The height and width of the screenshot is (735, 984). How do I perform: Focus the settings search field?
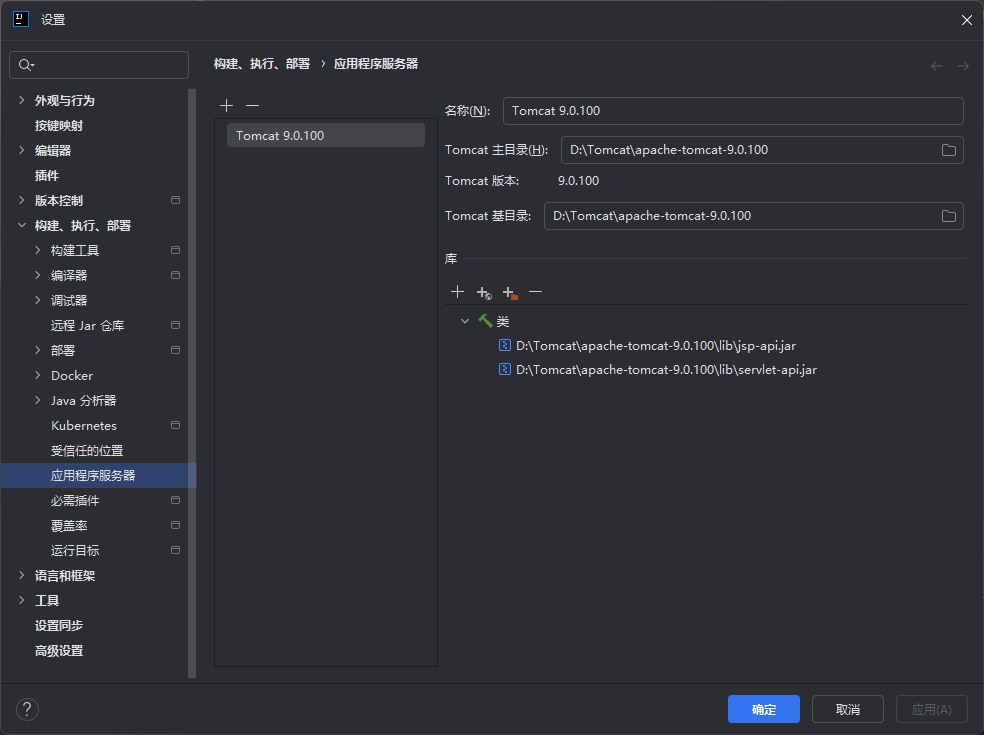[99, 65]
